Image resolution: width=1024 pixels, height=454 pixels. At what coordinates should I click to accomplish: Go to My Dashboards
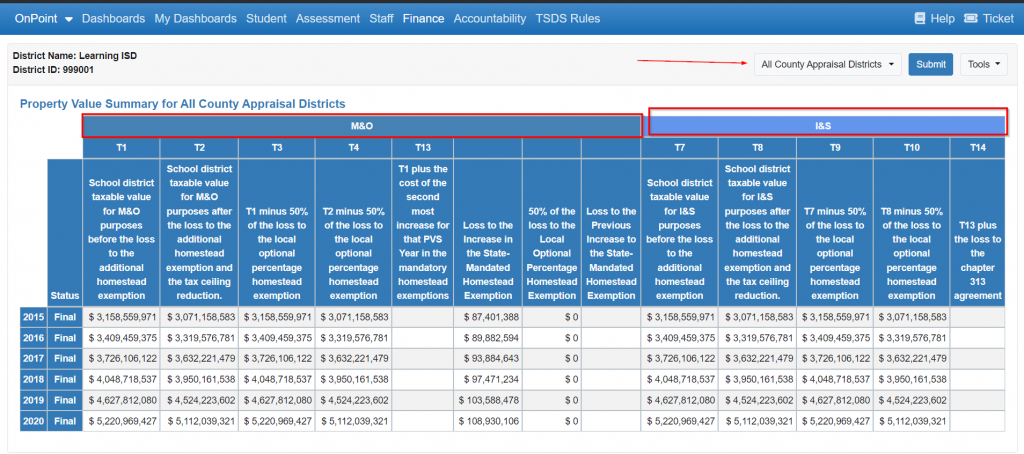(195, 19)
